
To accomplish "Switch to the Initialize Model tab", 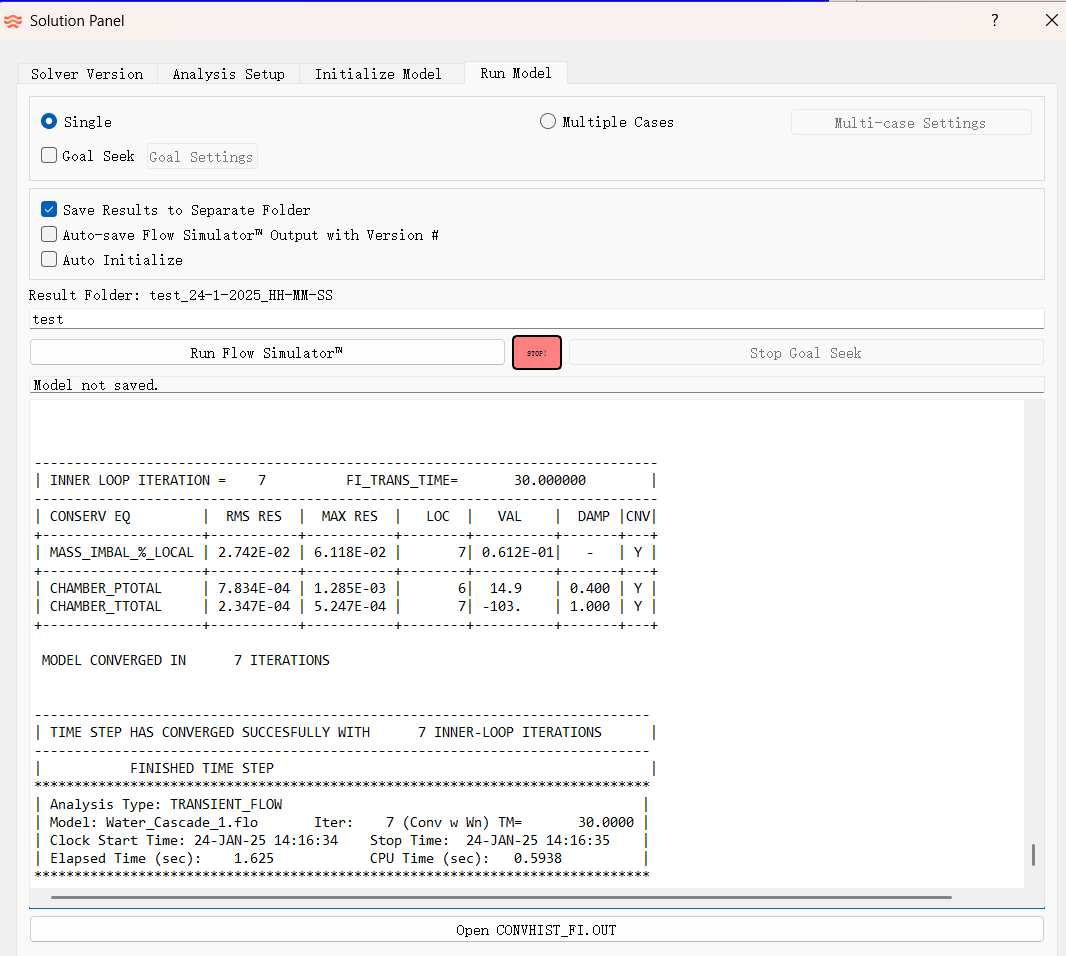I will tap(377, 73).
